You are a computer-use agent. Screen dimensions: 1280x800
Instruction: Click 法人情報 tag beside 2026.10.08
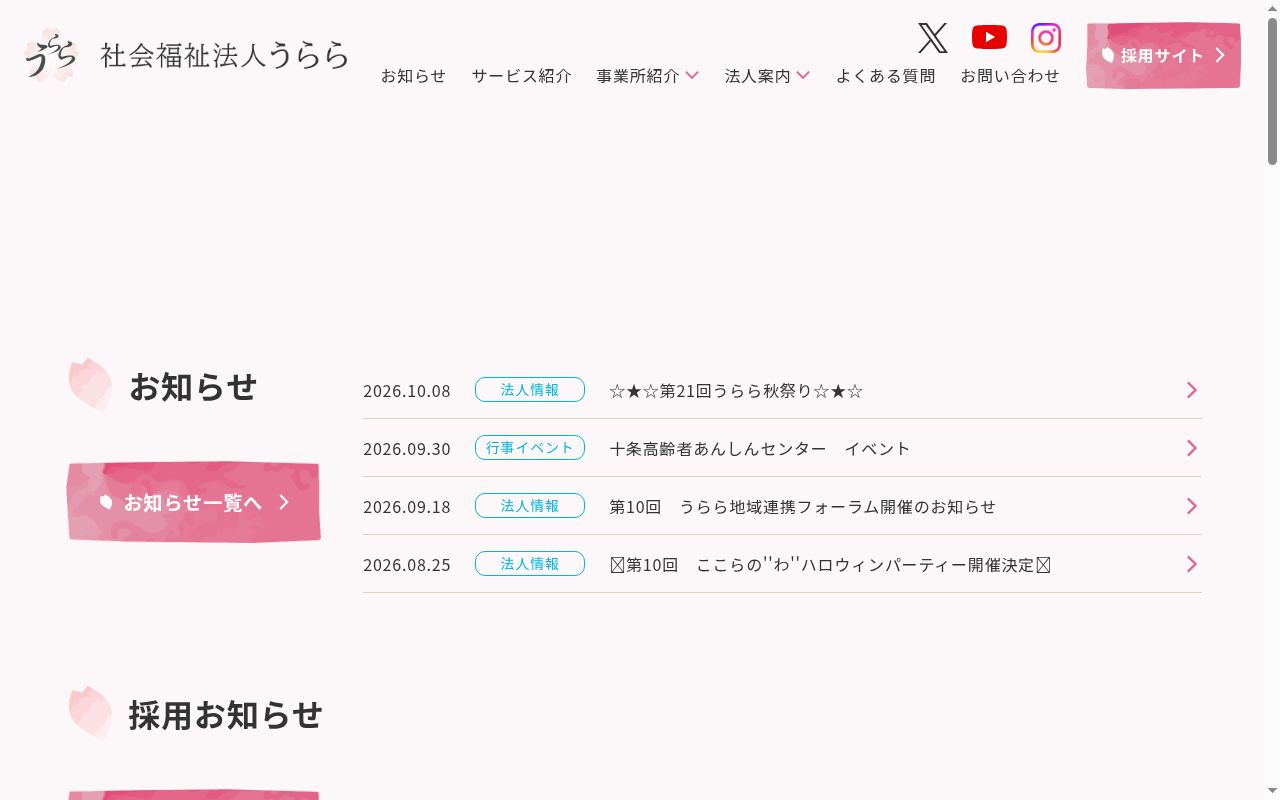530,390
